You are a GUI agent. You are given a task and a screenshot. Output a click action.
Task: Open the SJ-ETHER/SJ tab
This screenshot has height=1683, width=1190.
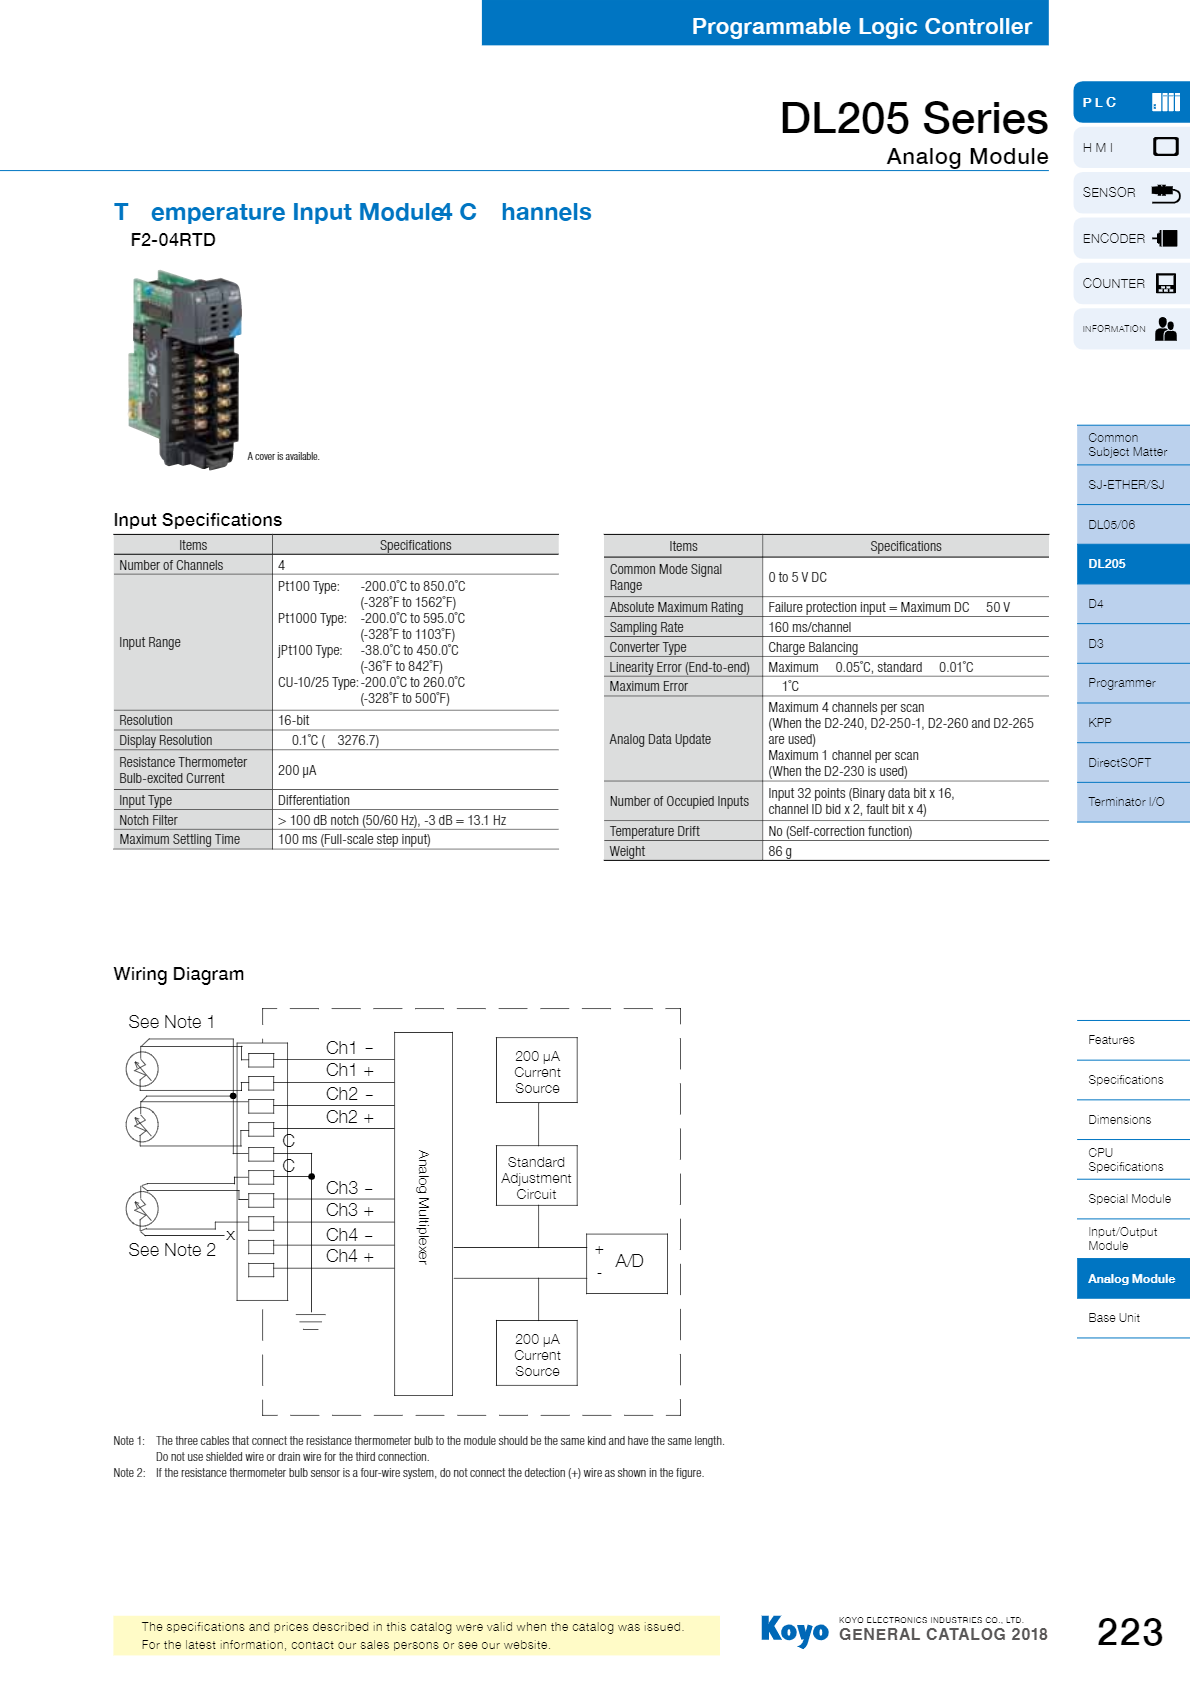[x=1133, y=485]
